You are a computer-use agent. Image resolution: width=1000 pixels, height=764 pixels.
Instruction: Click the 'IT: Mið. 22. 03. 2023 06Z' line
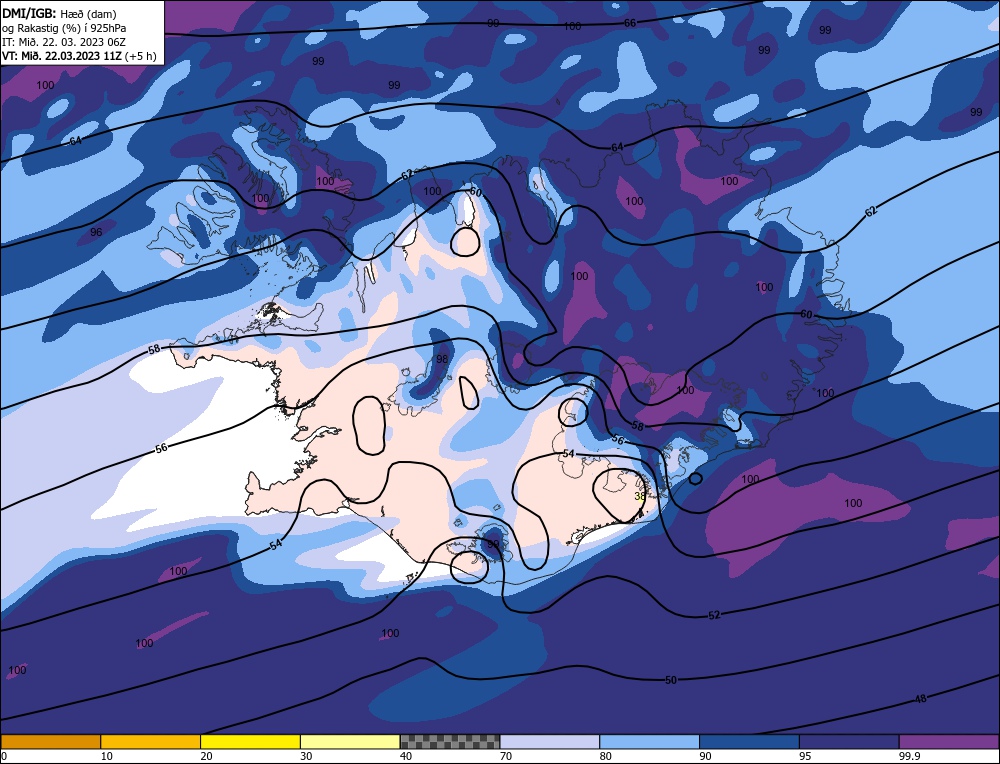point(64,41)
